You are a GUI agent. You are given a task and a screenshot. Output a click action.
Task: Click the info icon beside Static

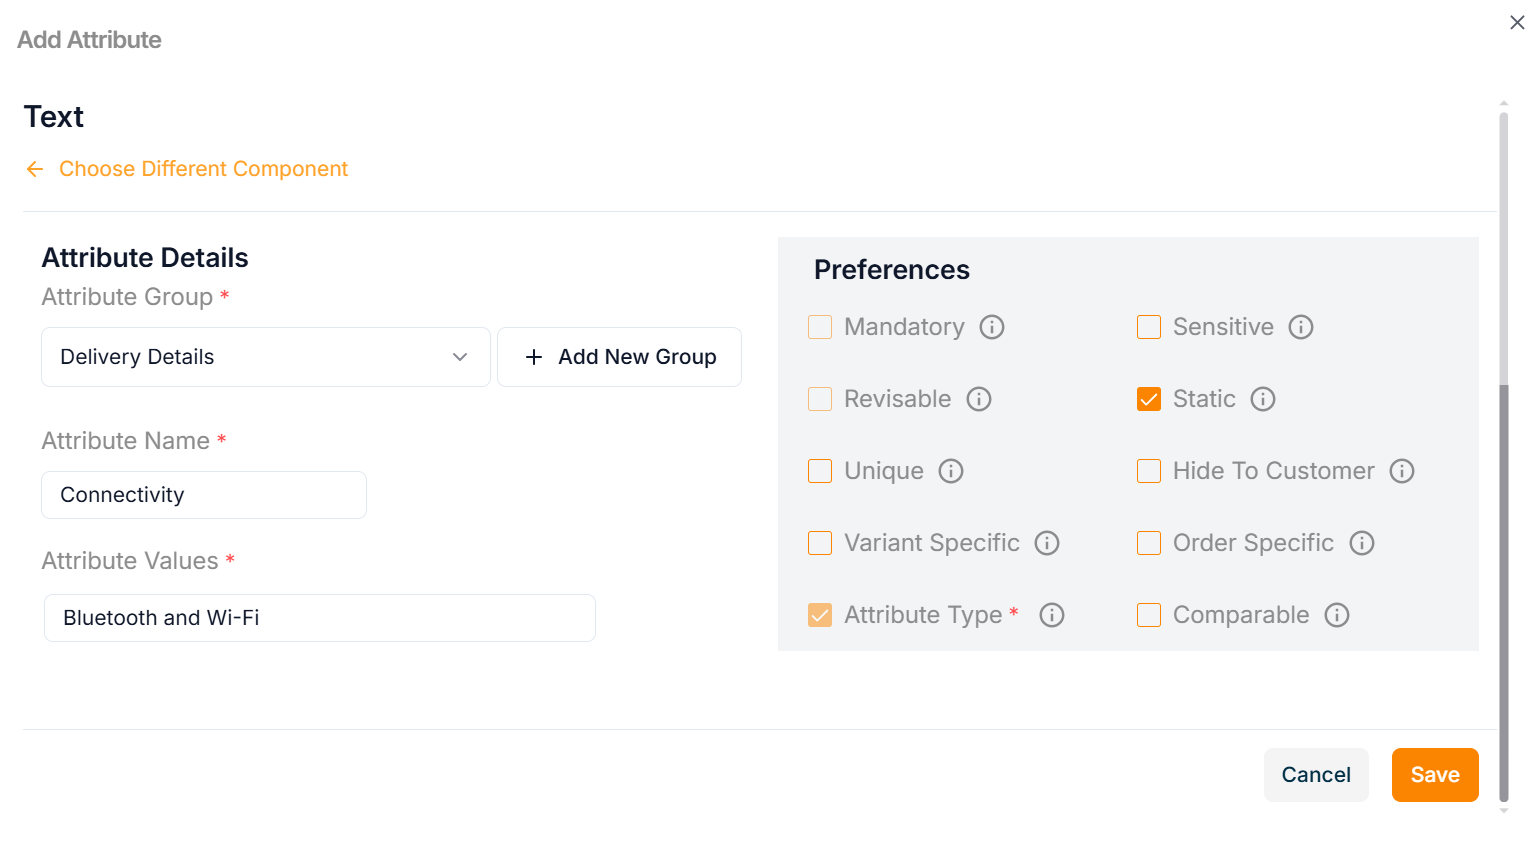coord(1263,399)
